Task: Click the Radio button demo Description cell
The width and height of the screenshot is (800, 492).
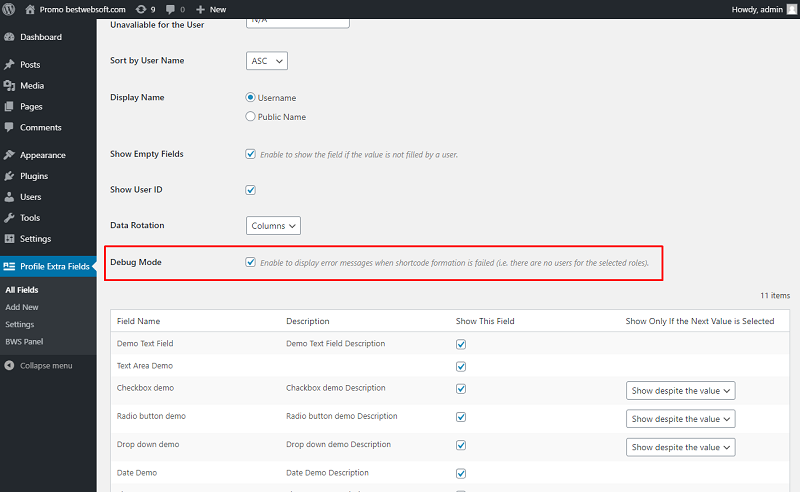Action: 342,416
